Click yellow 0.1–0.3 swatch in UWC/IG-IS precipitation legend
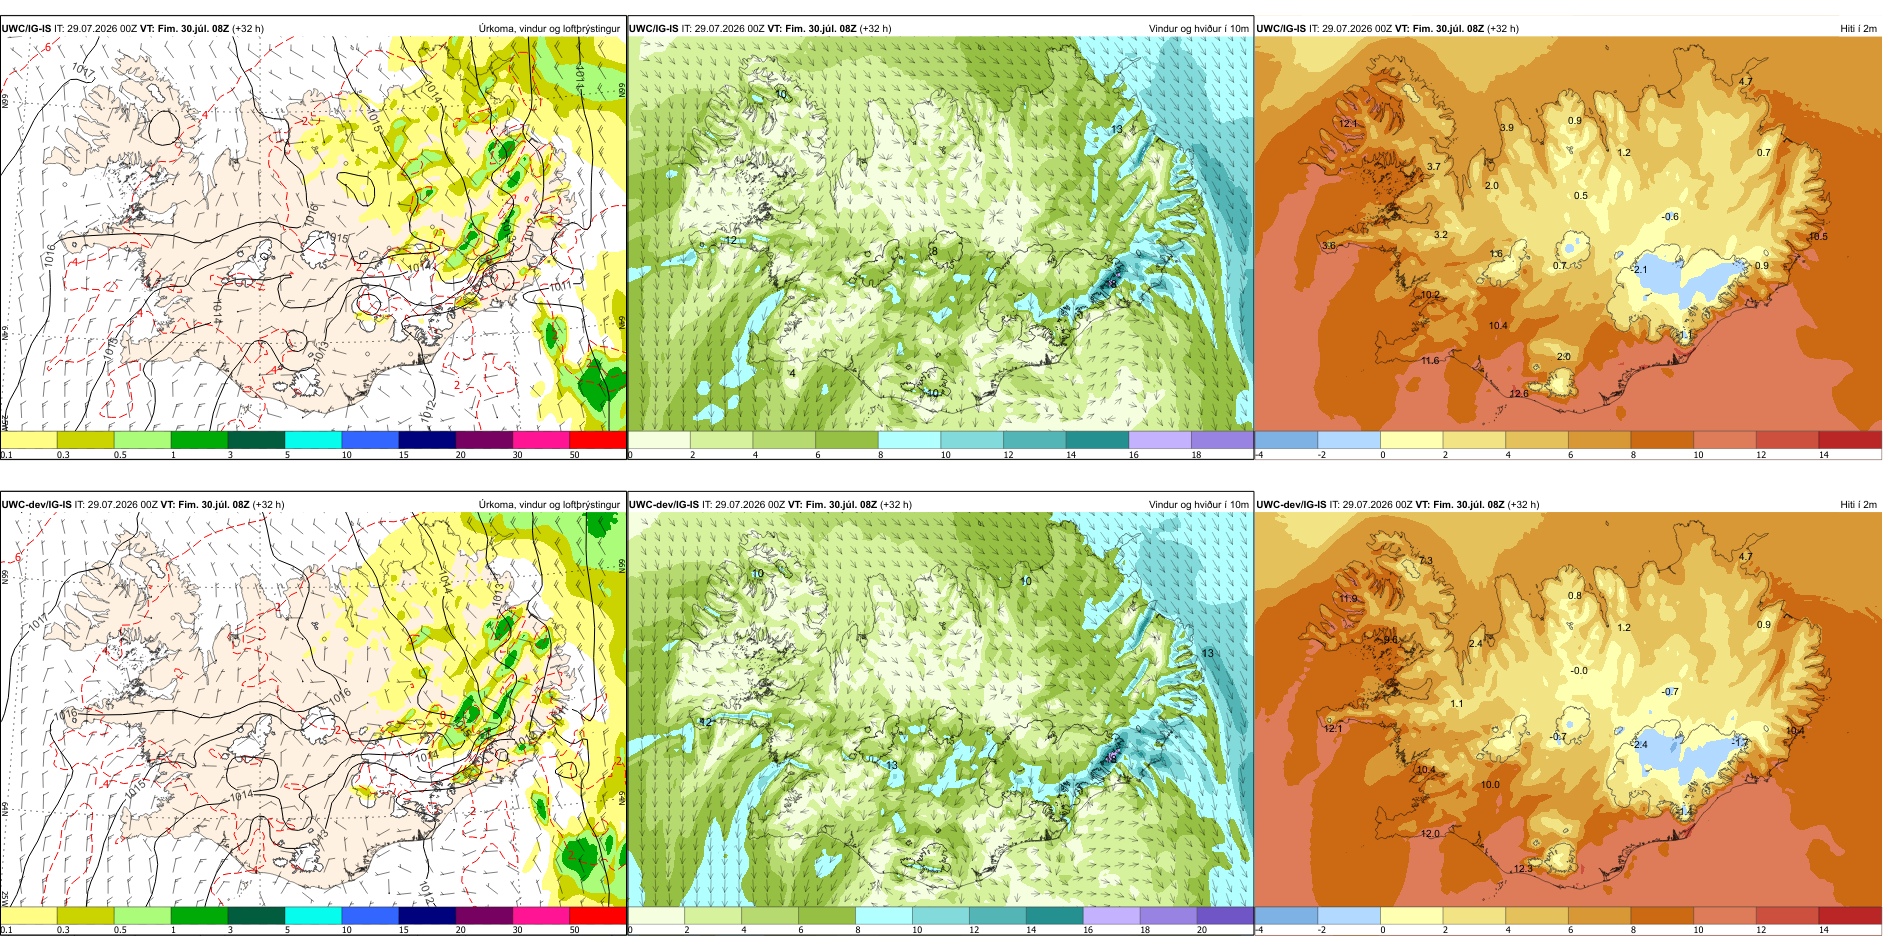 coord(29,439)
